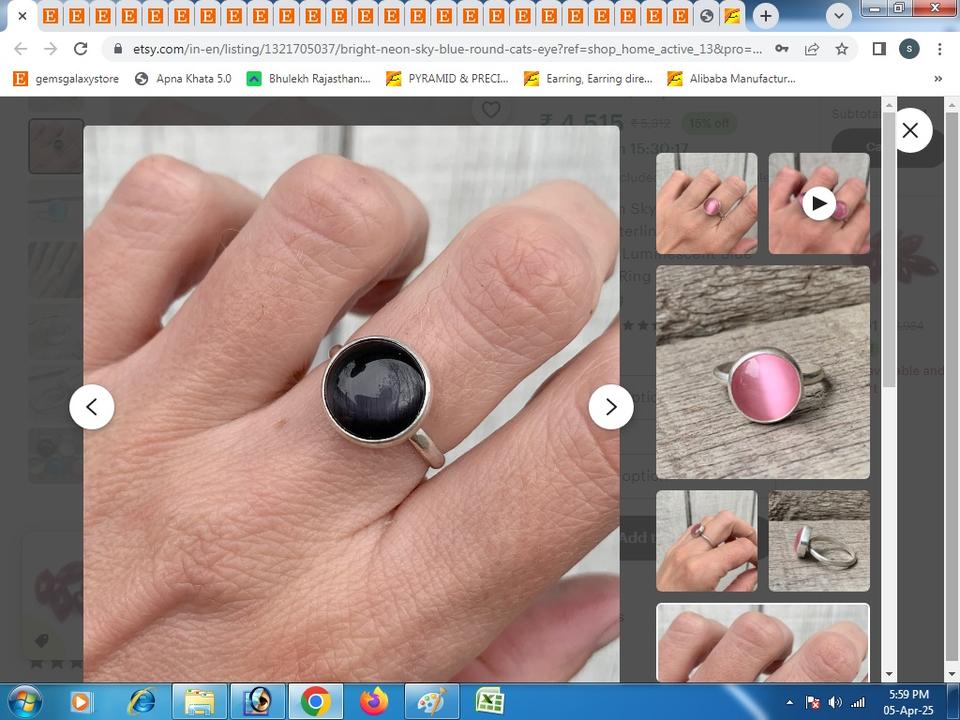The image size is (960, 720).
Task: Open the volume control in system tray
Action: point(835,702)
